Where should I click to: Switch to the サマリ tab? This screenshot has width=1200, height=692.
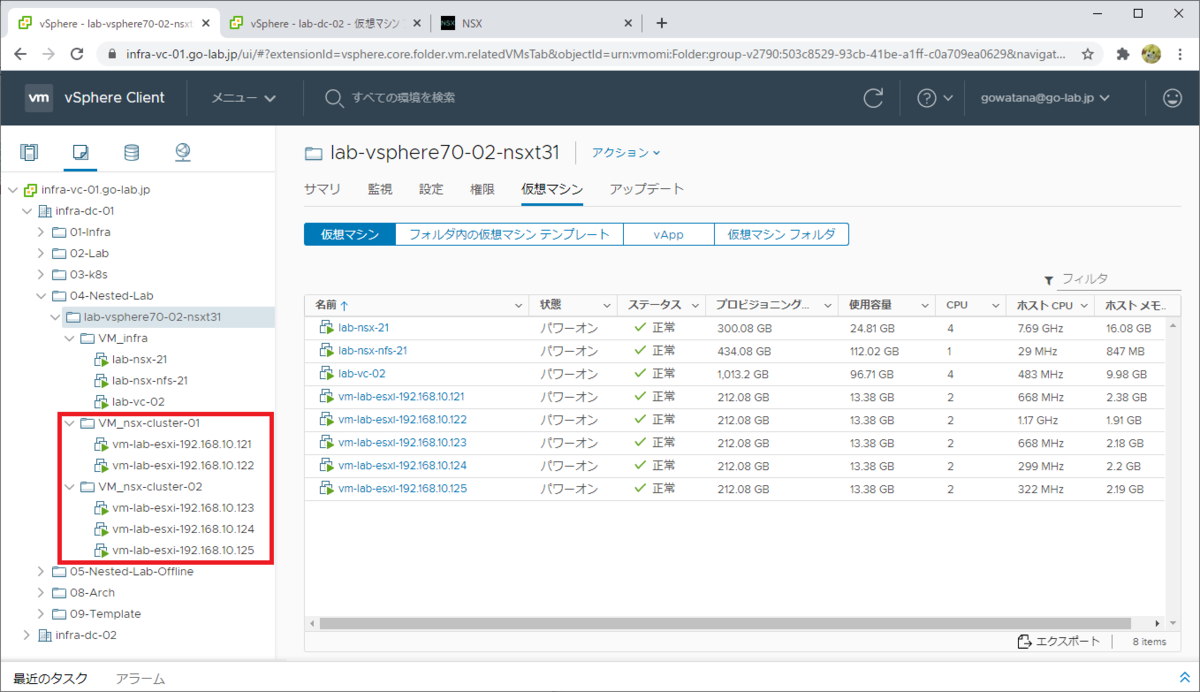click(x=322, y=189)
